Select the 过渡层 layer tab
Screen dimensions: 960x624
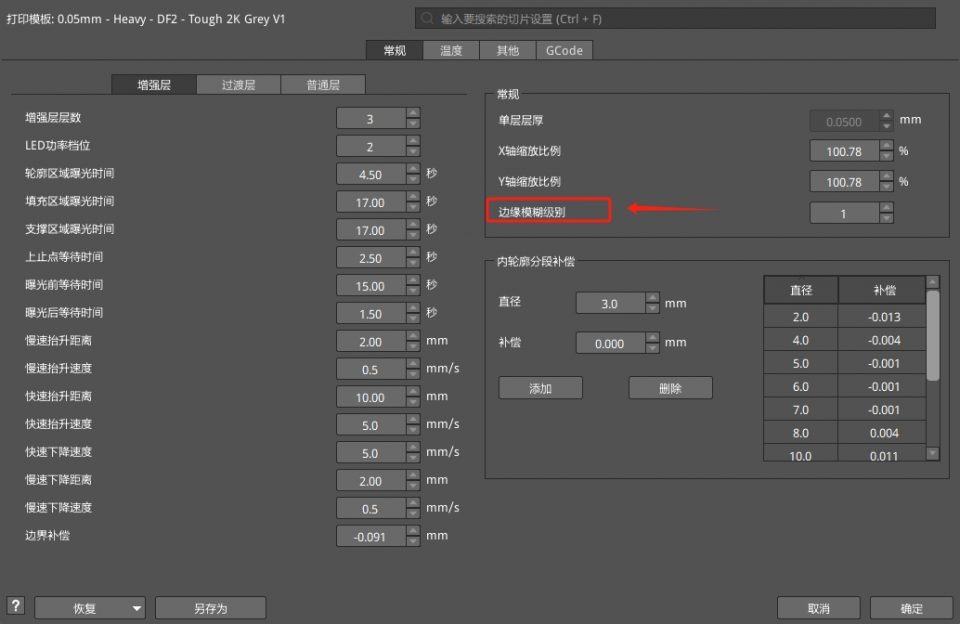(x=238, y=85)
